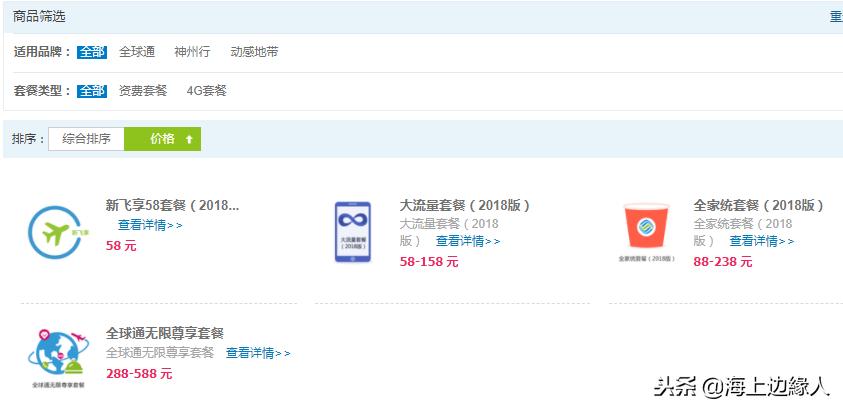Click the 大流量套餐（2018版）title
The image size is (843, 410).
pos(465,205)
